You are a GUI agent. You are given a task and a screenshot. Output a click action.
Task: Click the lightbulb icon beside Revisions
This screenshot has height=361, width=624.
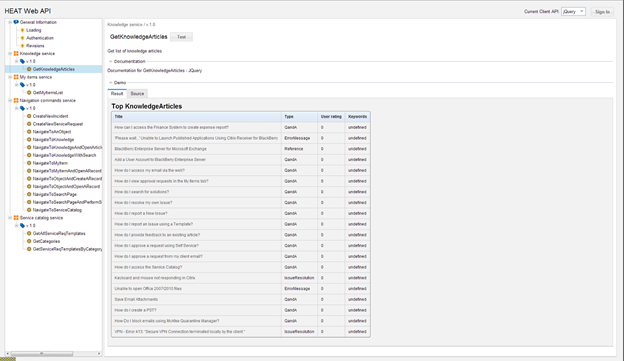(22, 46)
